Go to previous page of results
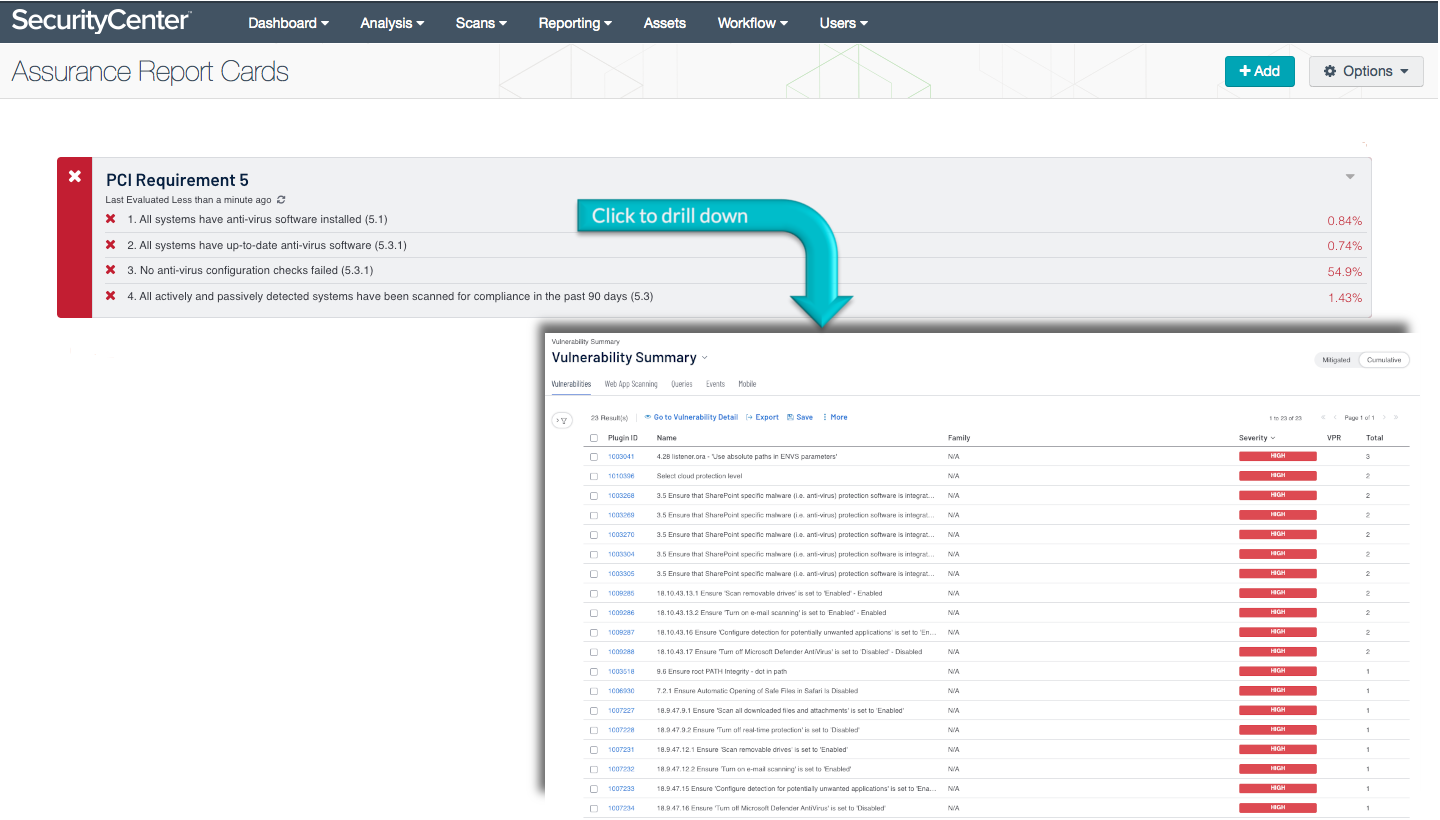1440x820 pixels. (x=1336, y=417)
